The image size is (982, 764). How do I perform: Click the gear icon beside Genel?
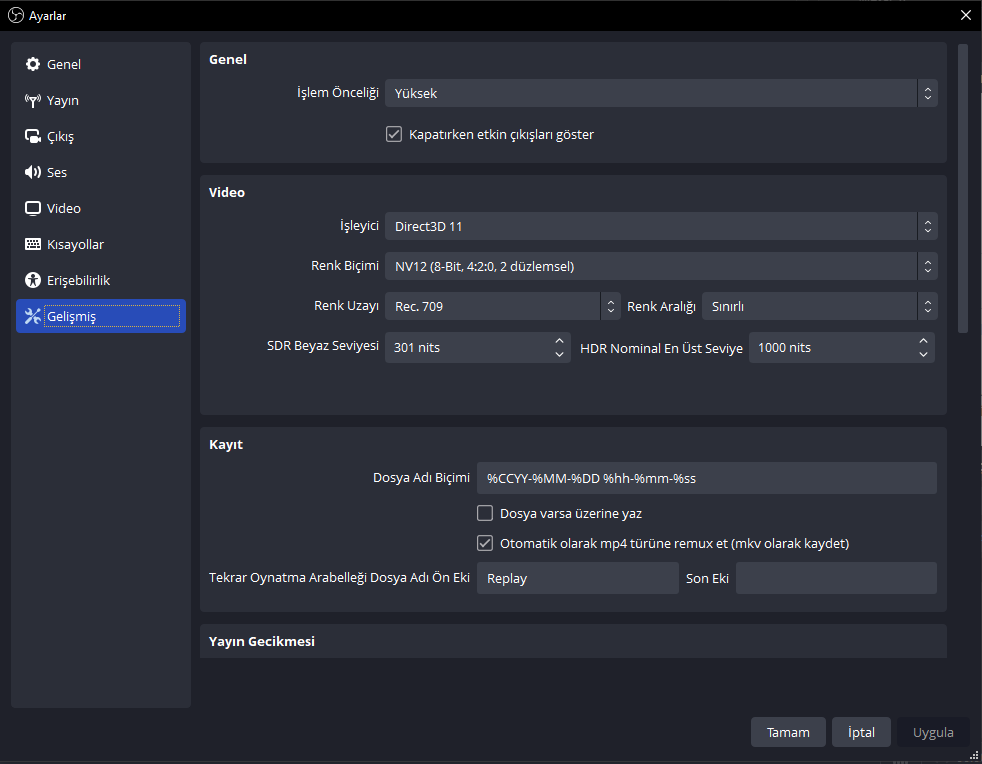[32, 65]
